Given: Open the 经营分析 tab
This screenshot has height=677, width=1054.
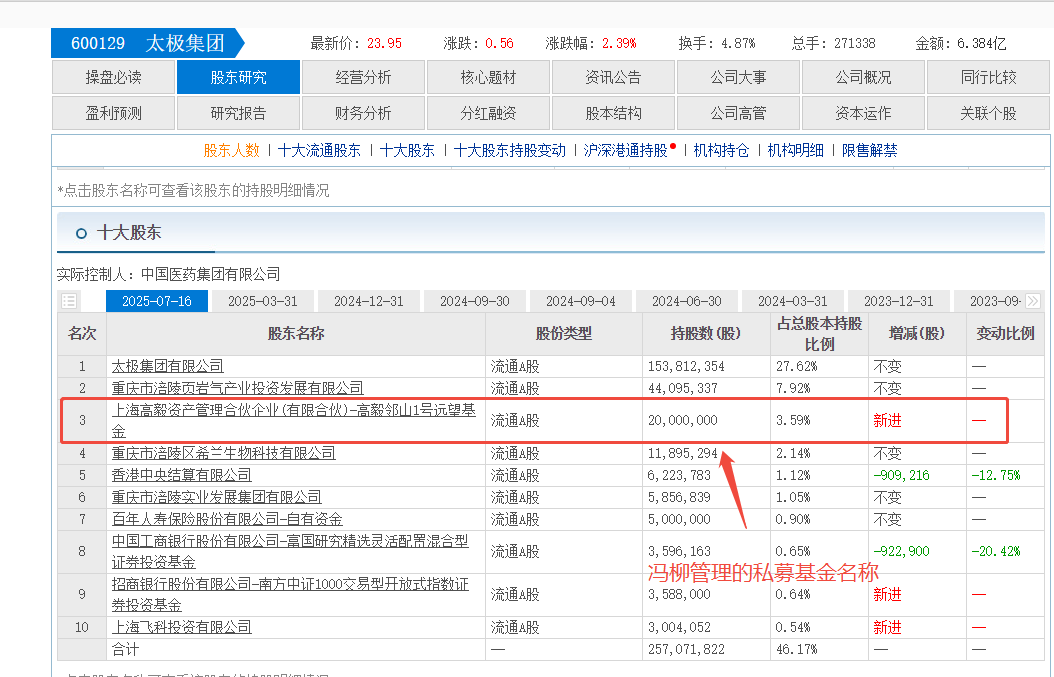Looking at the screenshot, I should (364, 77).
